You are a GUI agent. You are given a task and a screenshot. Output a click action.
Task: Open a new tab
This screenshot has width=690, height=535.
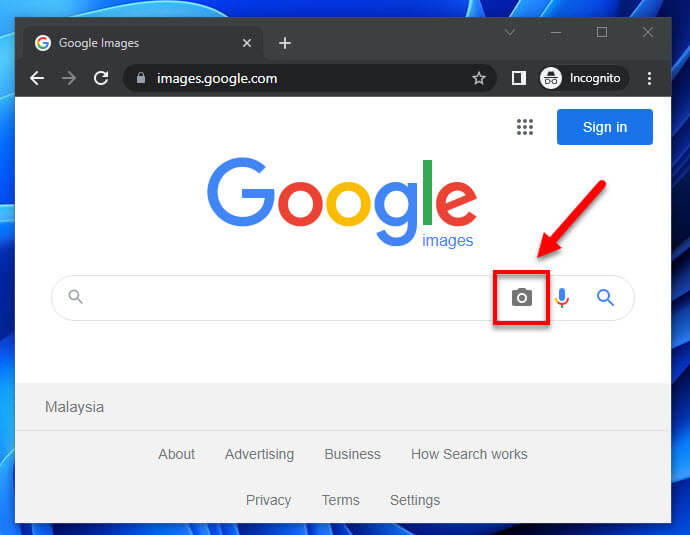285,43
